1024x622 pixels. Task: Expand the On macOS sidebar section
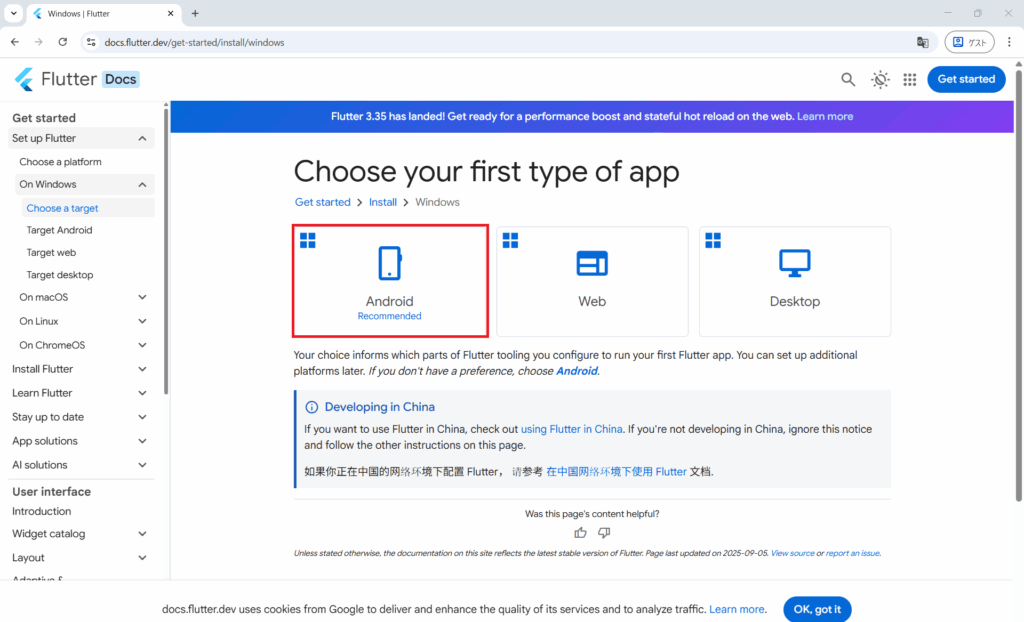tap(142, 297)
